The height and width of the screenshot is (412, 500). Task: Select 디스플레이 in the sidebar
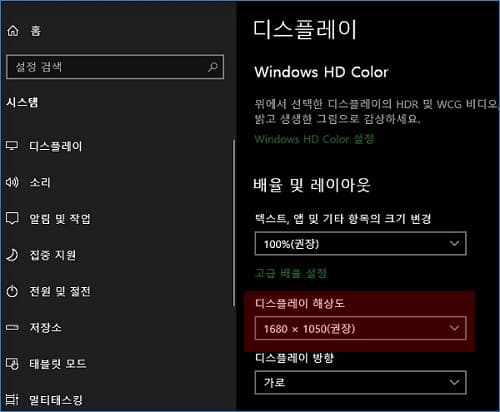click(56, 146)
